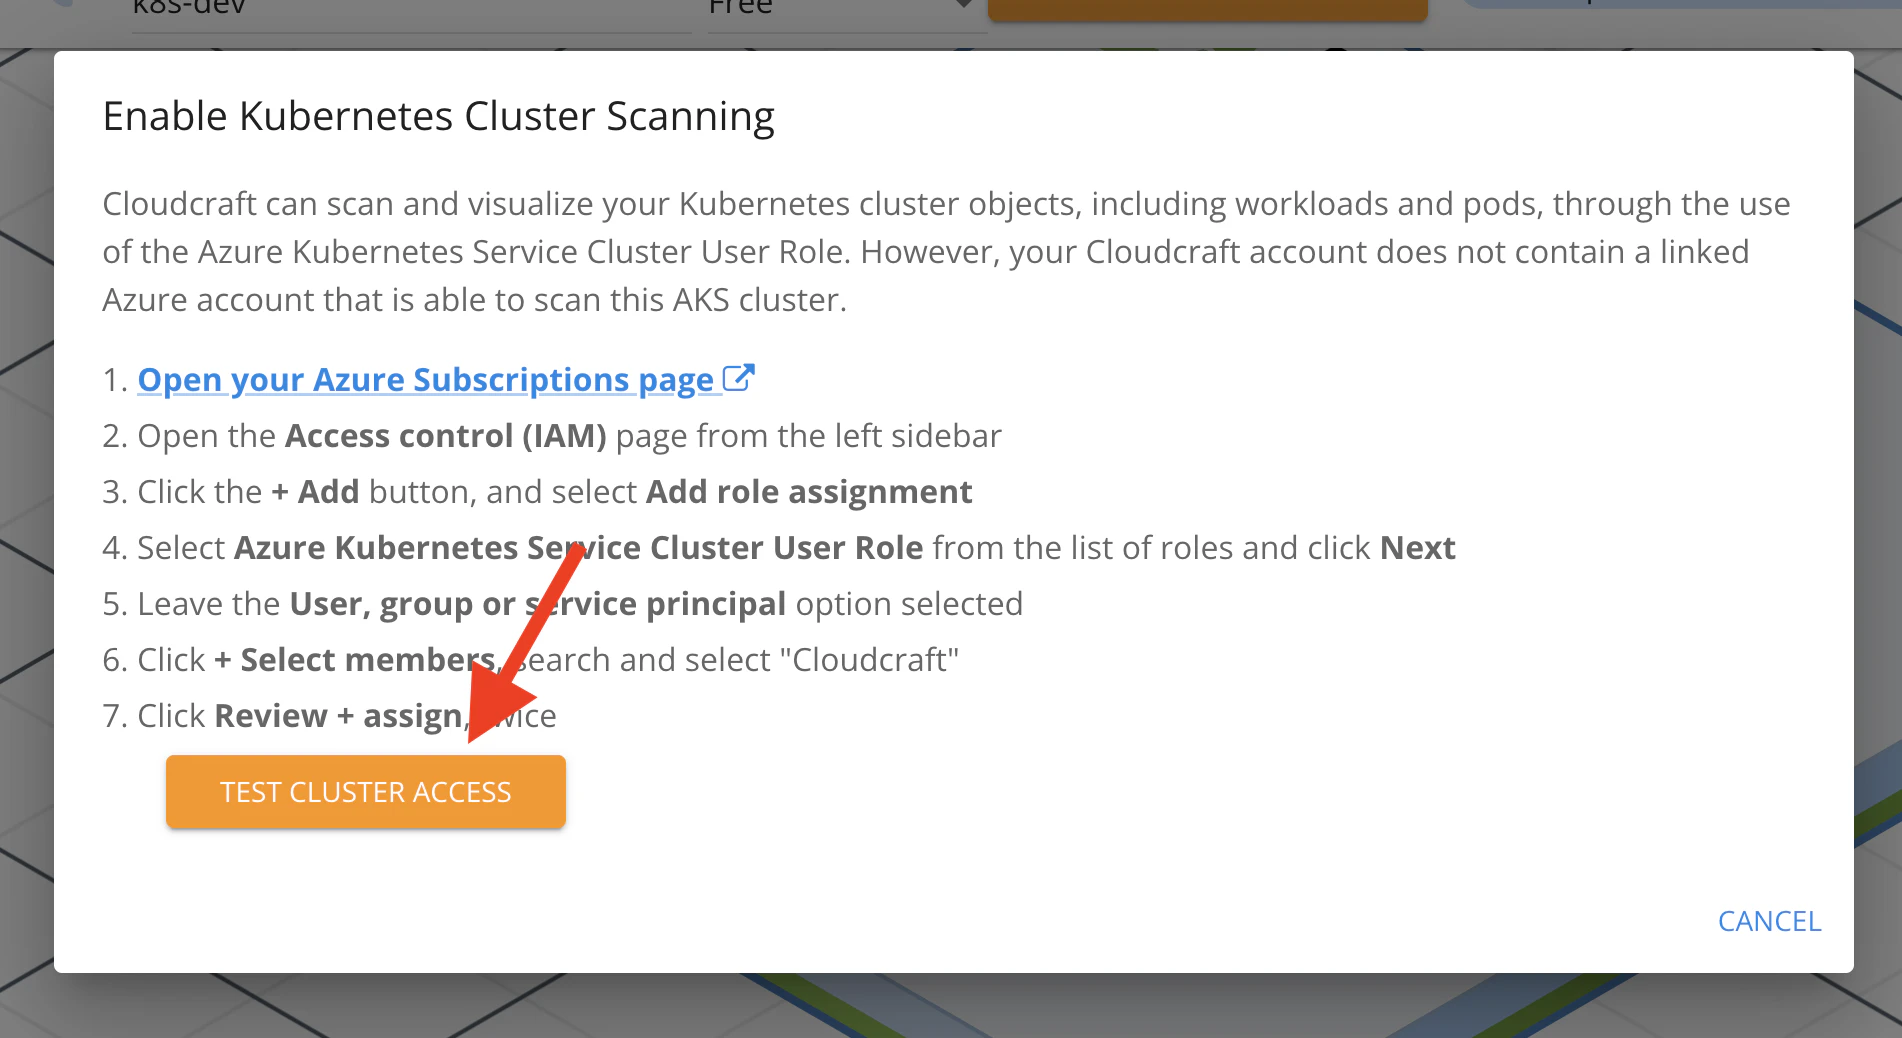Viewport: 1902px width, 1038px height.
Task: Click the bold "Next" word in step 4
Action: (x=1417, y=548)
